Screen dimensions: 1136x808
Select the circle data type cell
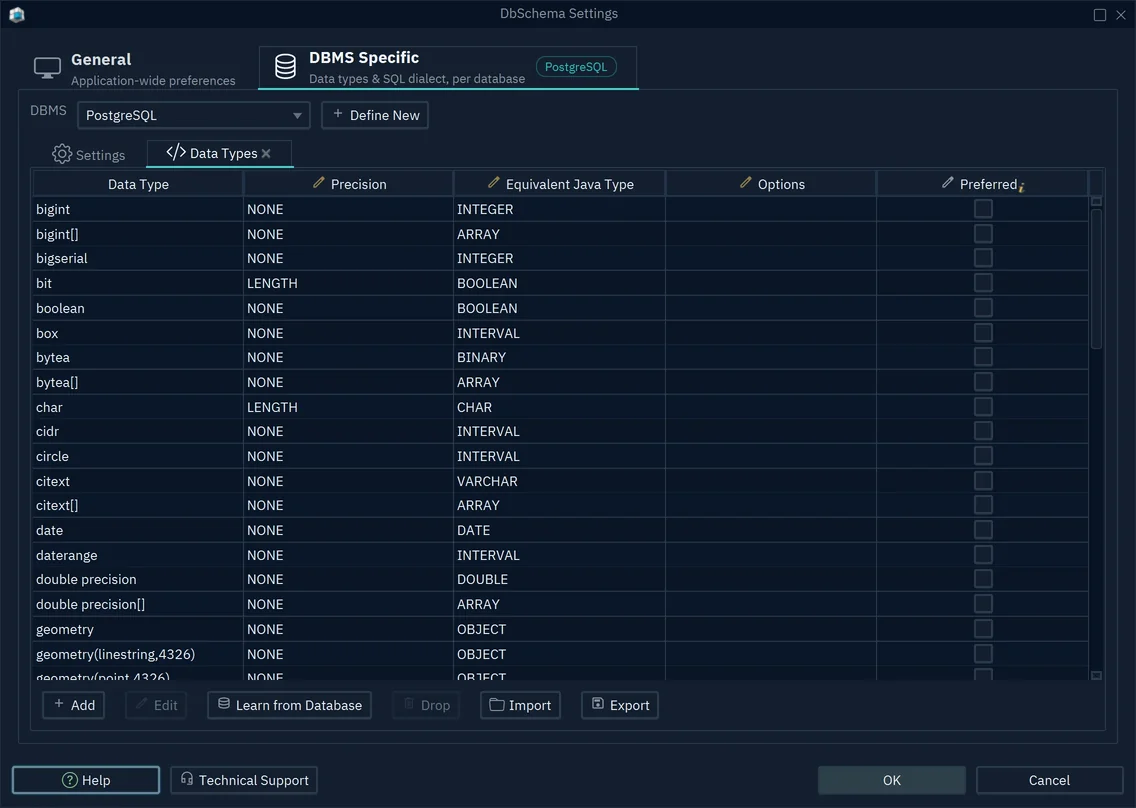coord(138,457)
